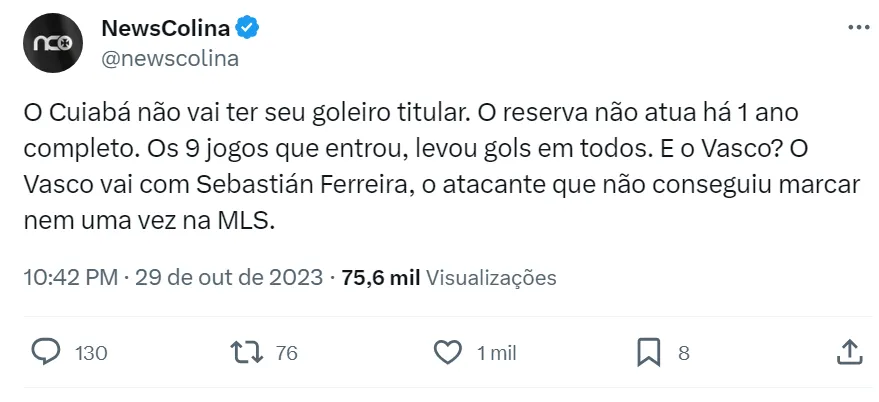Click the reply speech bubble icon
Screen dimensions: 879x402
tap(46, 352)
